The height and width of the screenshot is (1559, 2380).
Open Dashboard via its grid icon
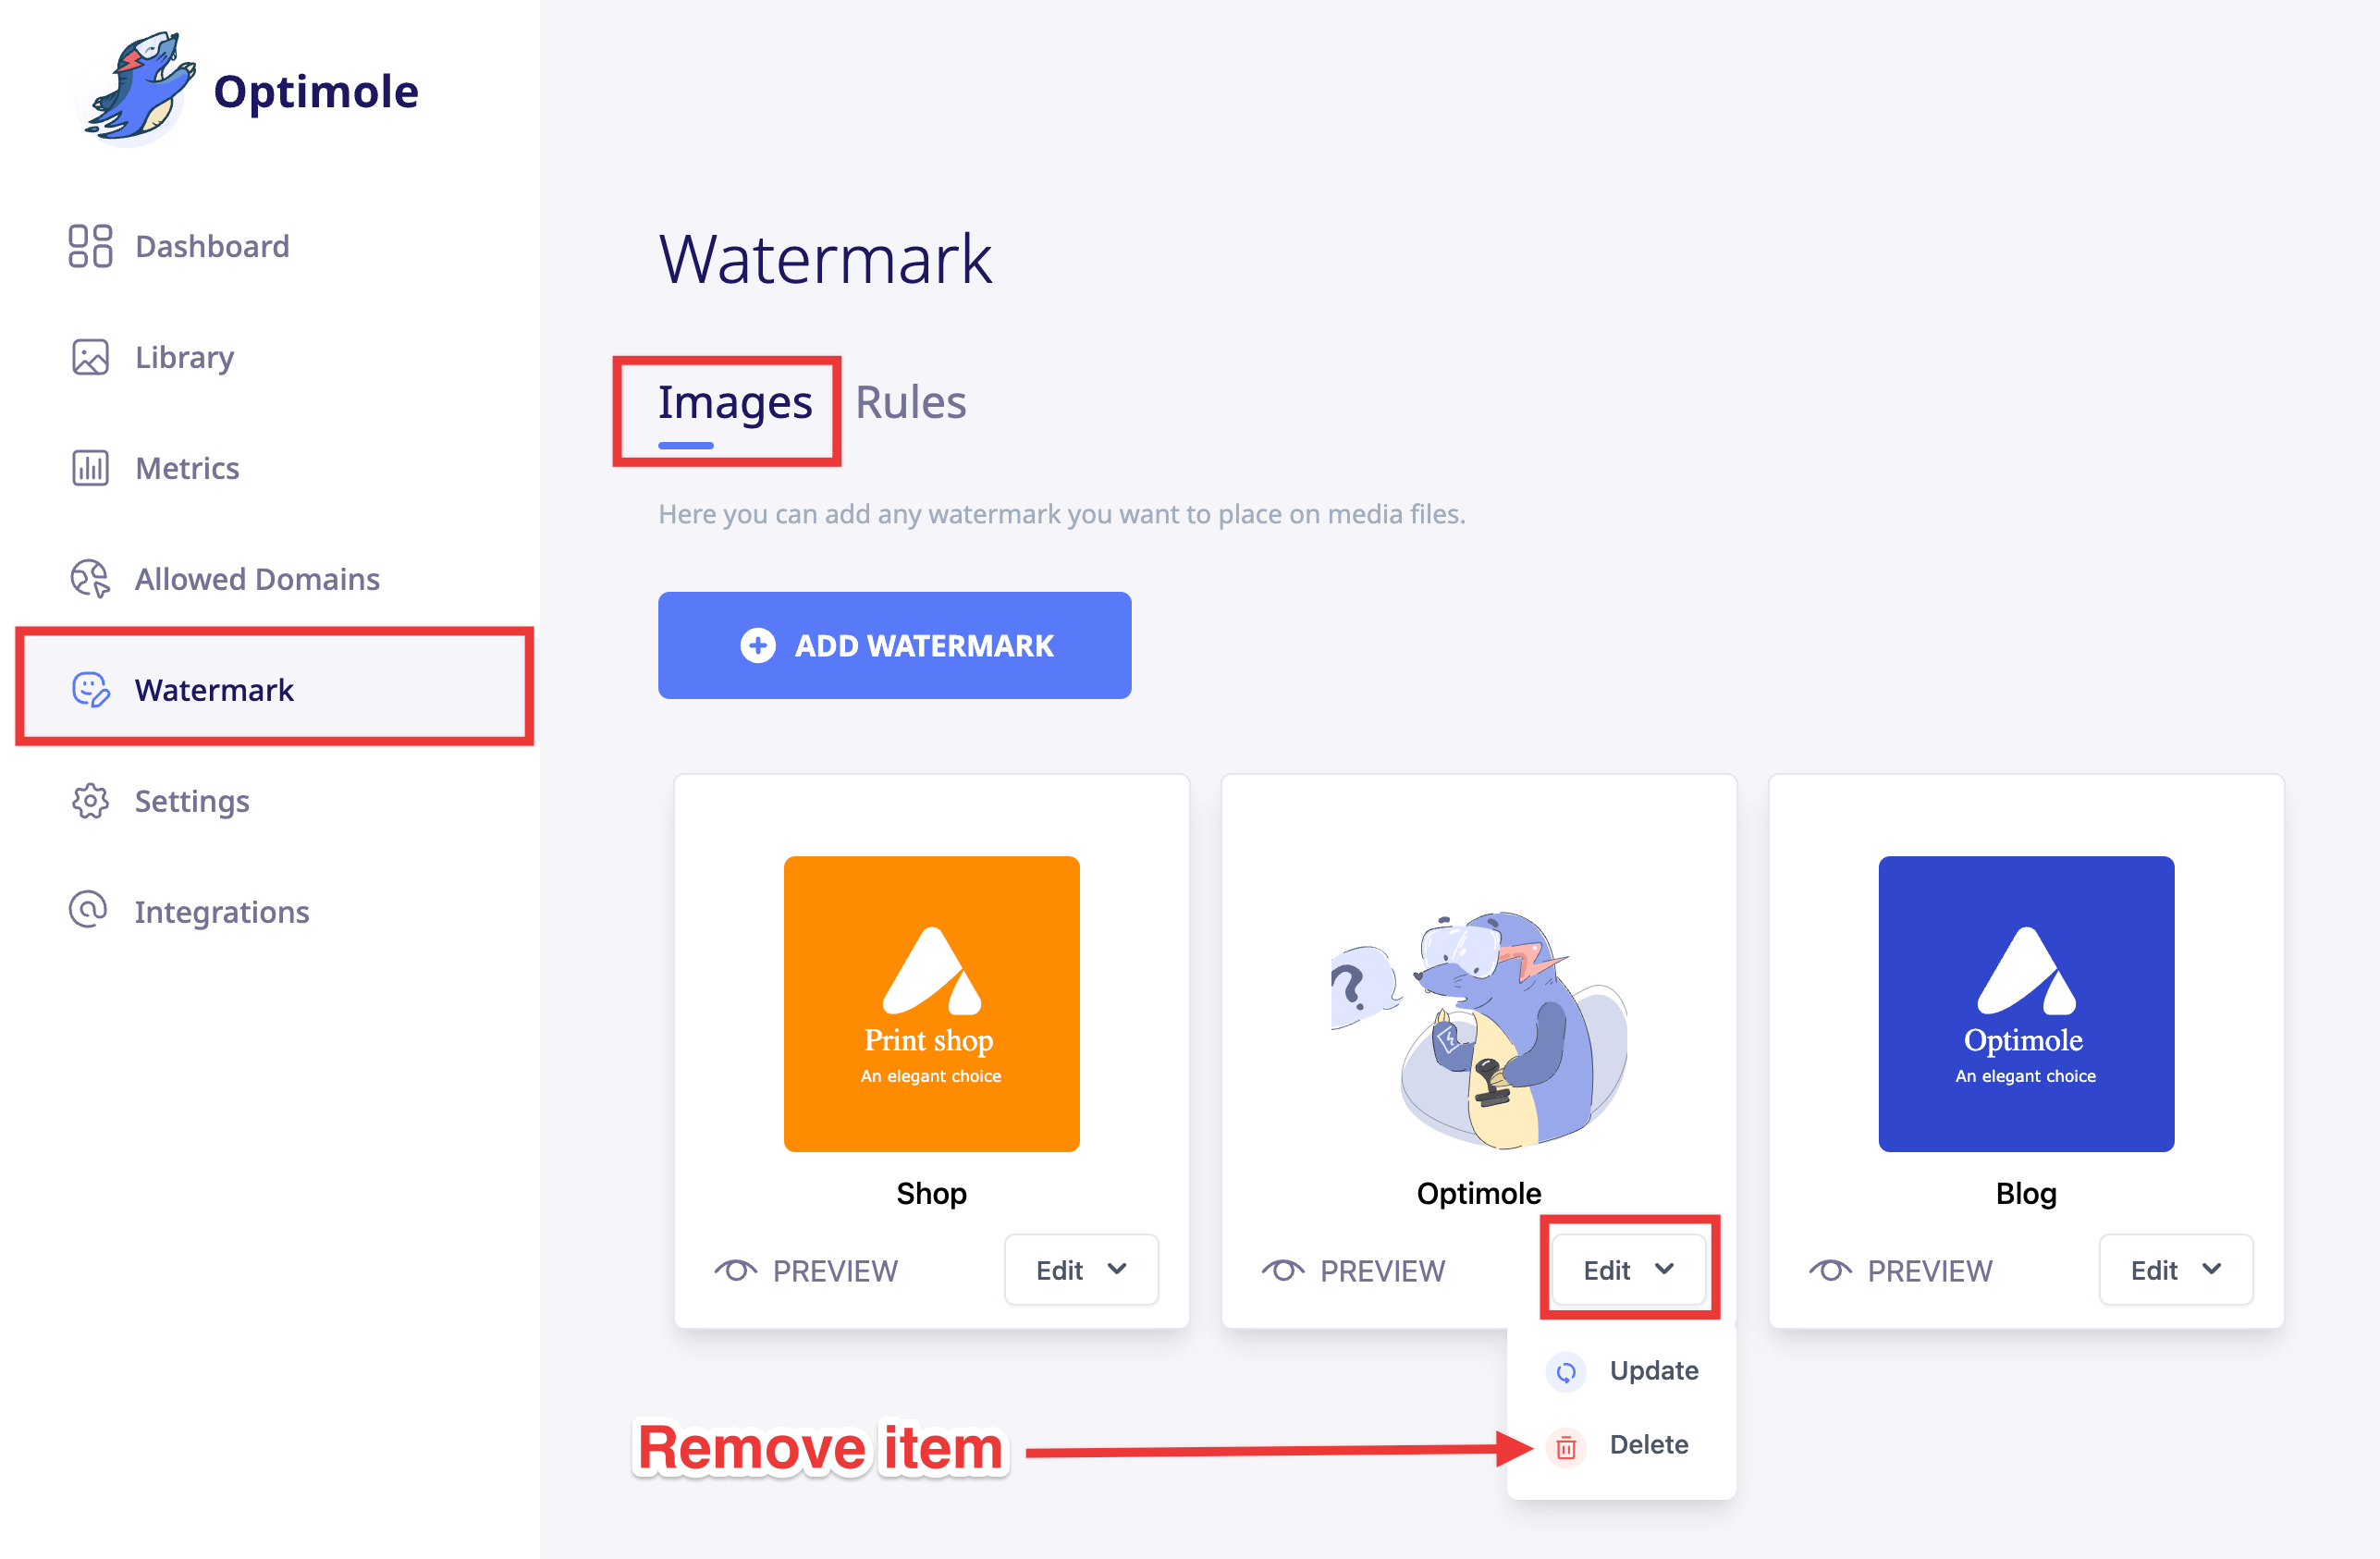click(x=90, y=246)
